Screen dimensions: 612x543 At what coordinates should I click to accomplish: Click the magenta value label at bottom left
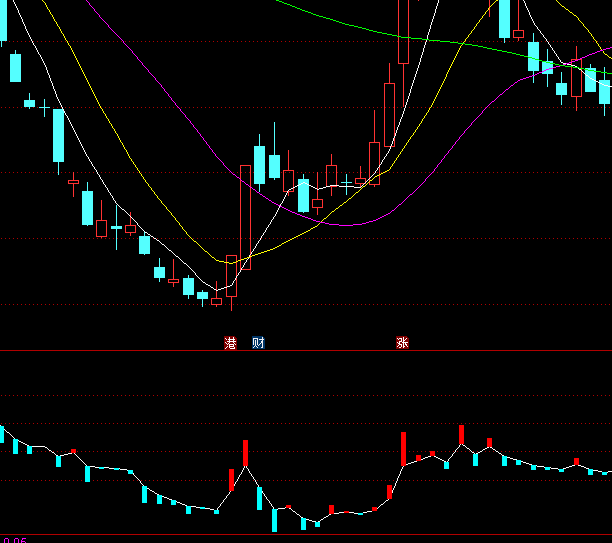pos(14,540)
